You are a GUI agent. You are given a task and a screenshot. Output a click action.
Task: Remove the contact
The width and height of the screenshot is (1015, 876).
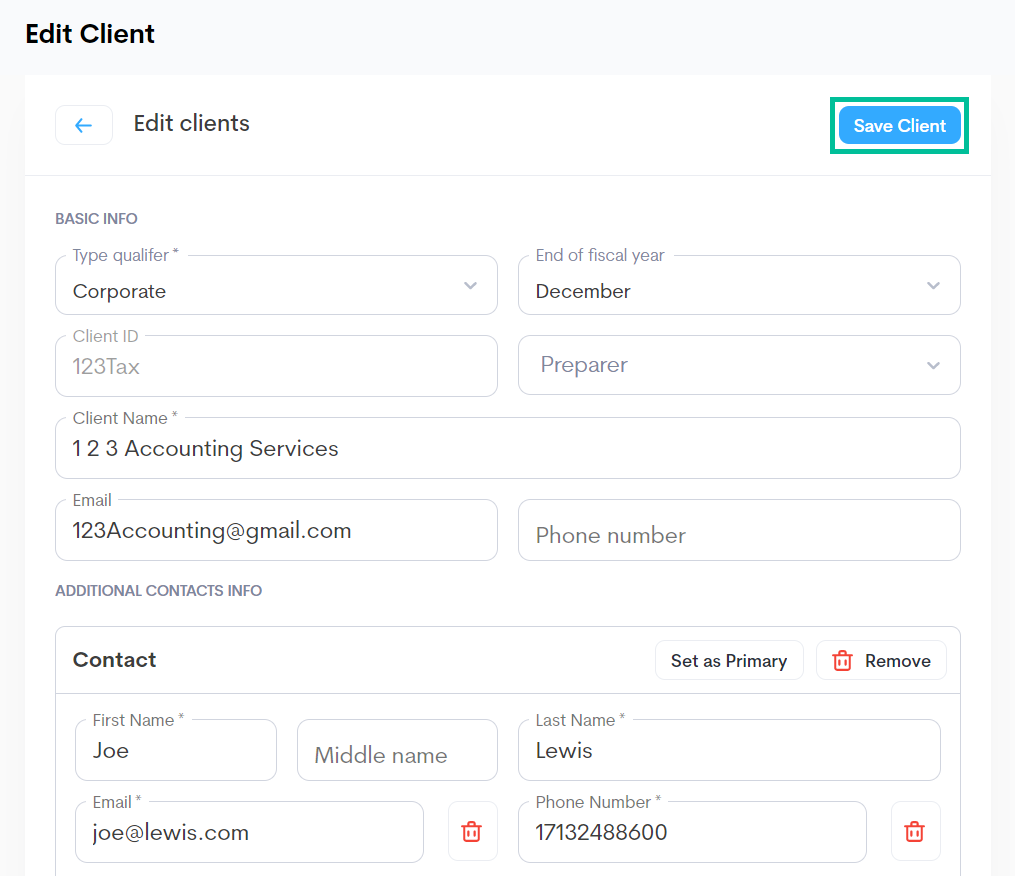coord(881,661)
